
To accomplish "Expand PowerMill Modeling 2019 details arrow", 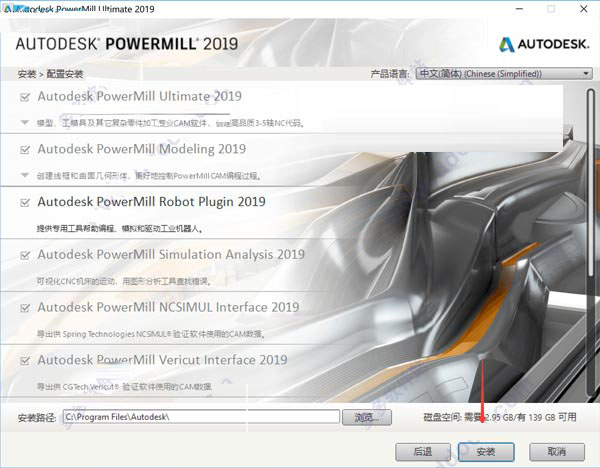I will [x=25, y=175].
